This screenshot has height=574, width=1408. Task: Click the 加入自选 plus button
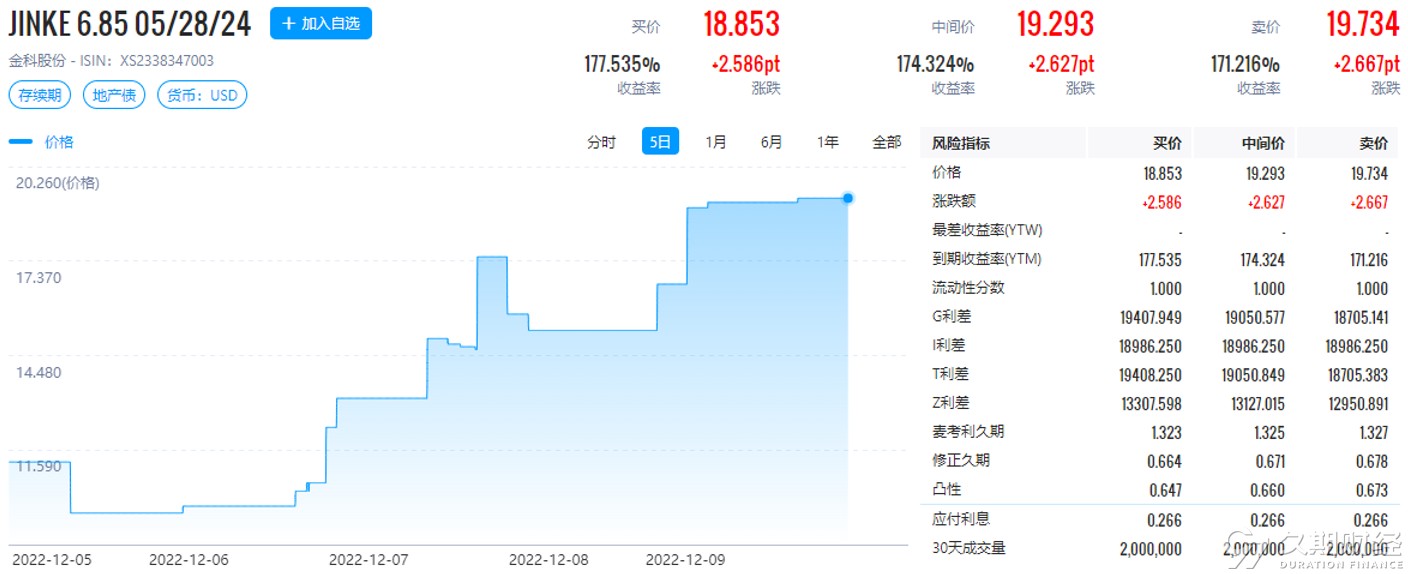[x=321, y=23]
